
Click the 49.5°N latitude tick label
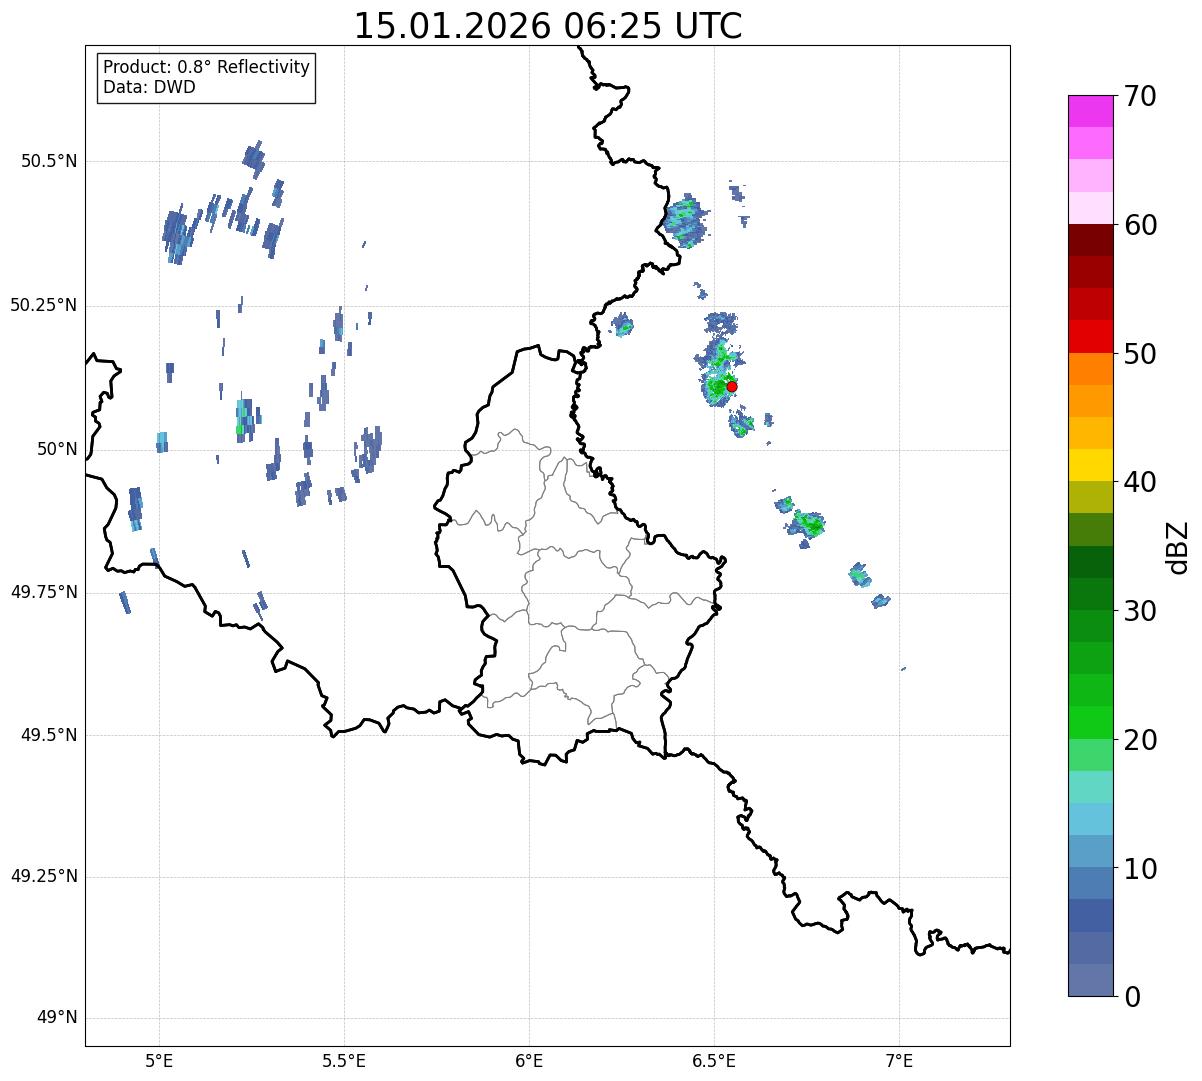[49, 735]
